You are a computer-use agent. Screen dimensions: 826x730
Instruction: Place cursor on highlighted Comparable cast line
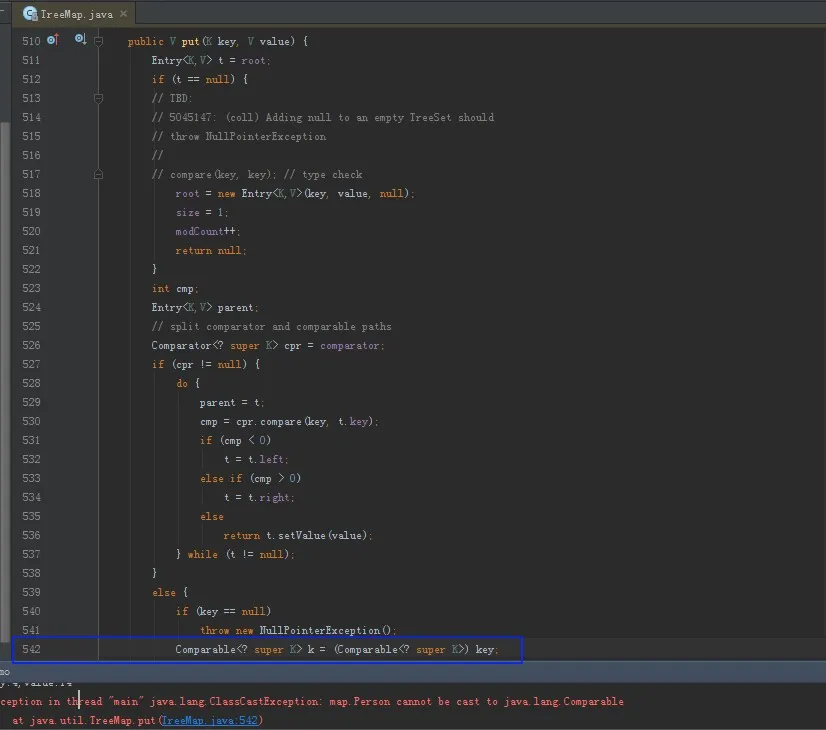tap(336, 650)
